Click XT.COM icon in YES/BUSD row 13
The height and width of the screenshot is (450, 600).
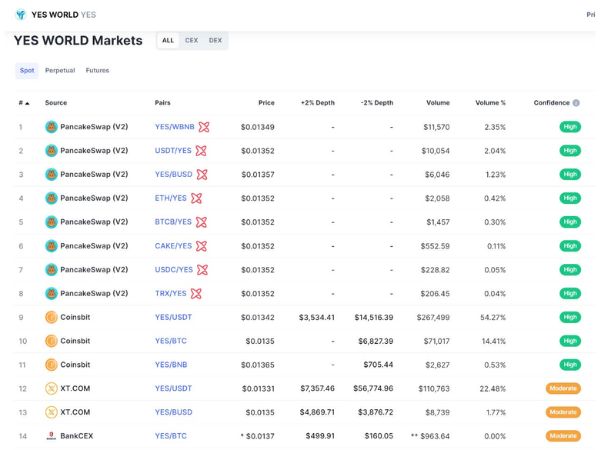coord(51,412)
